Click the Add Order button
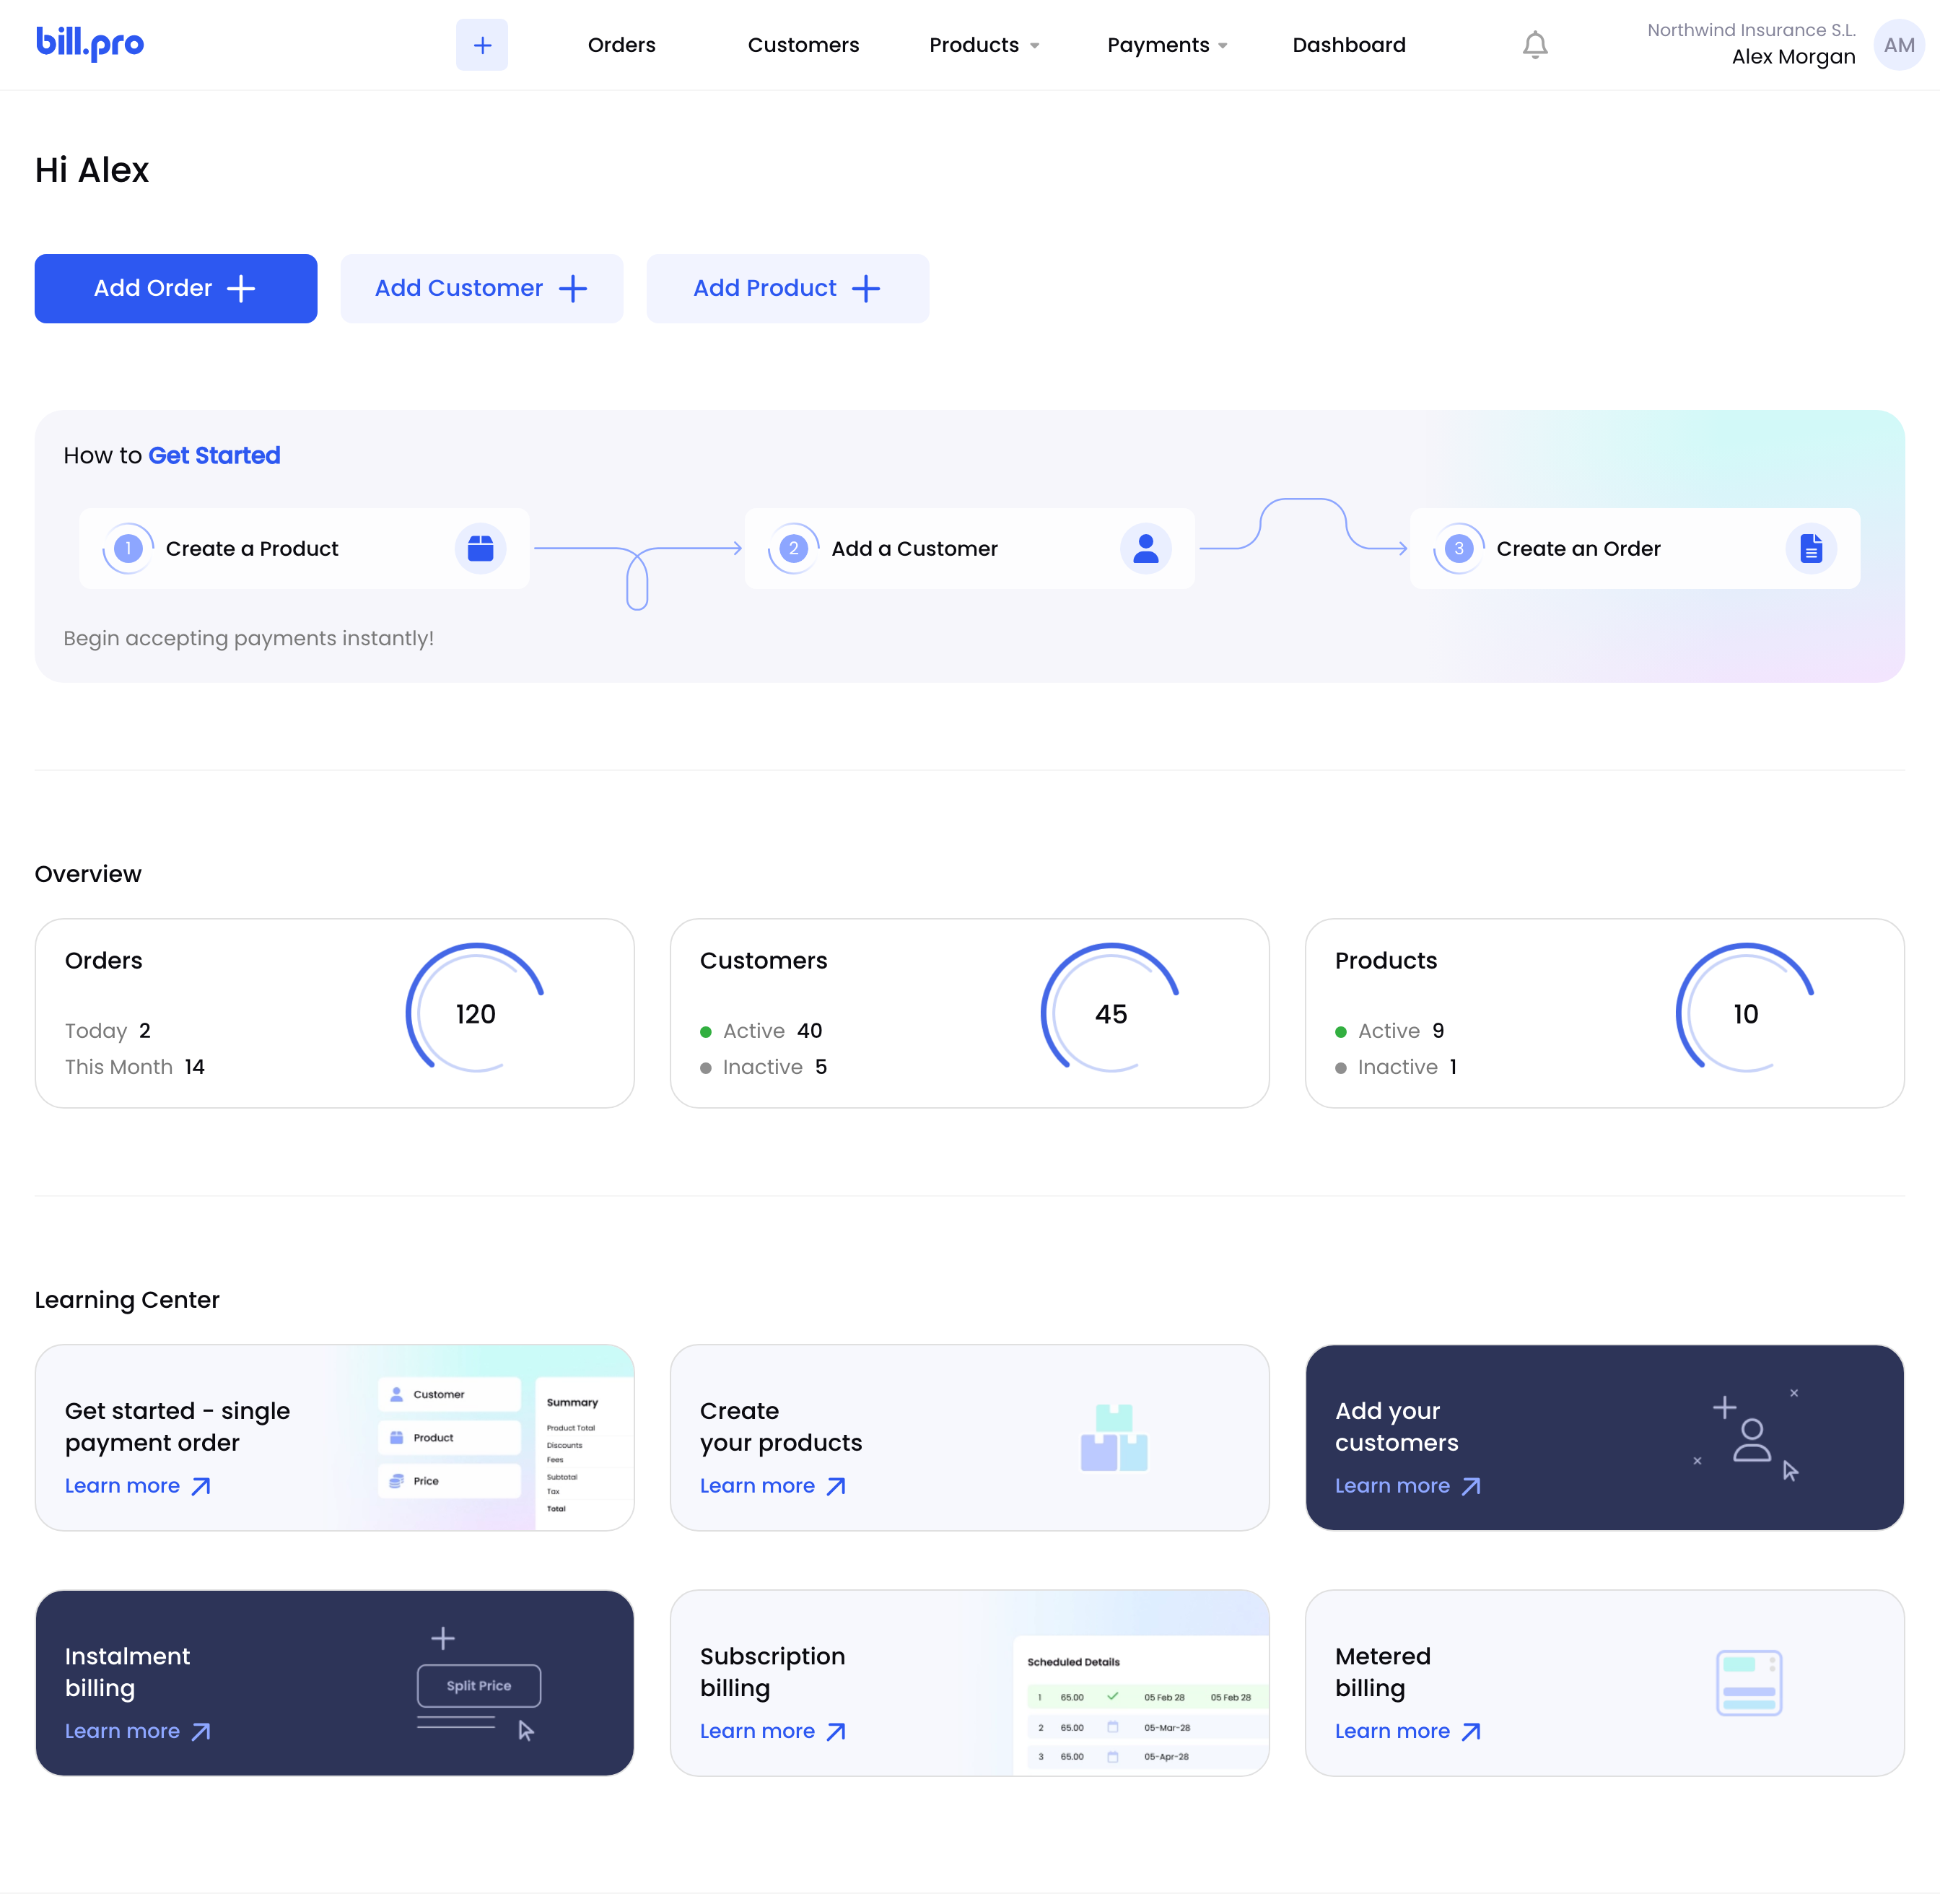Image resolution: width=1940 pixels, height=1904 pixels. [176, 288]
